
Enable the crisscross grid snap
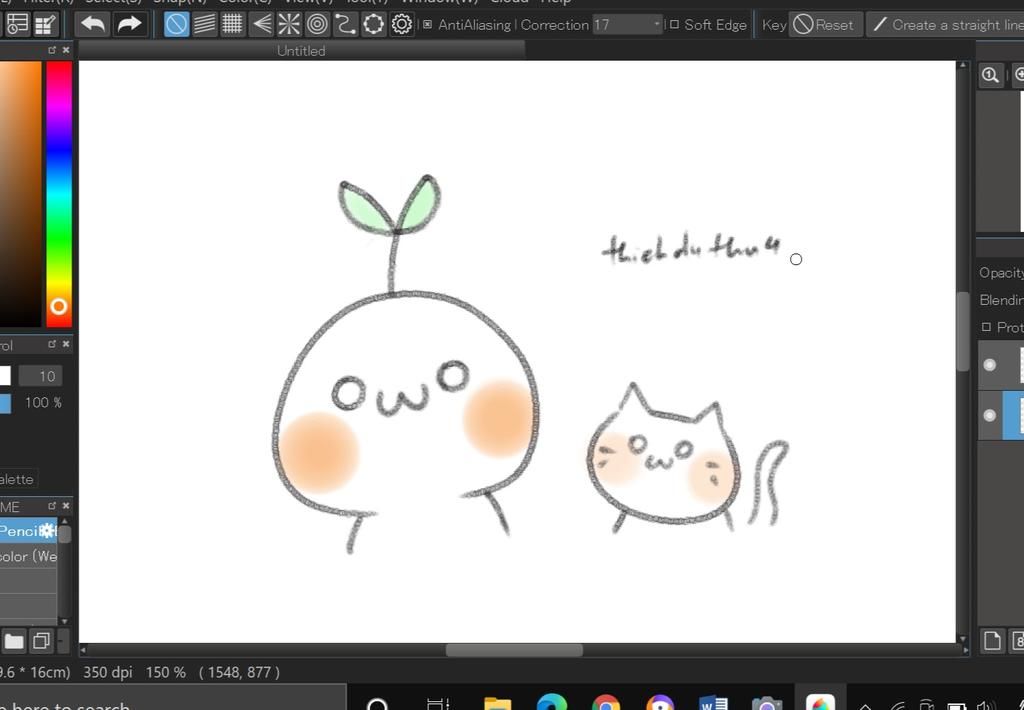[232, 25]
